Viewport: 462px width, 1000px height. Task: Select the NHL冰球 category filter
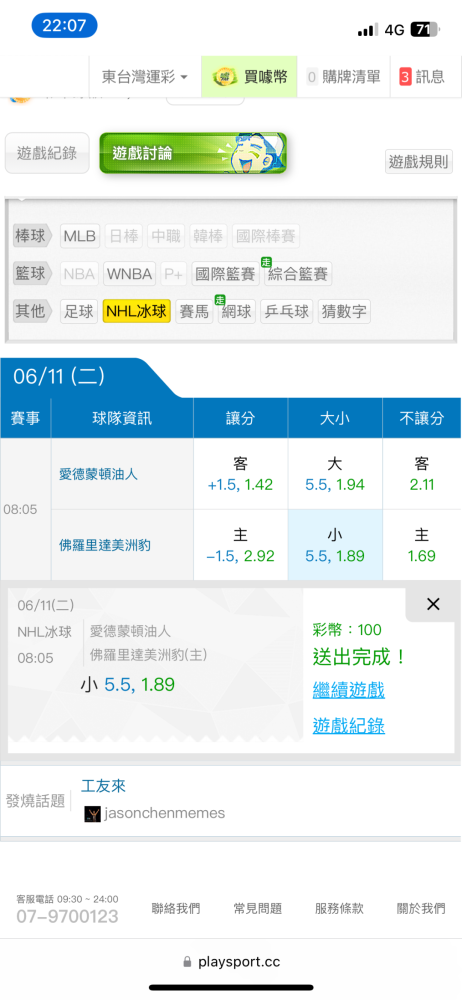[x=137, y=311]
